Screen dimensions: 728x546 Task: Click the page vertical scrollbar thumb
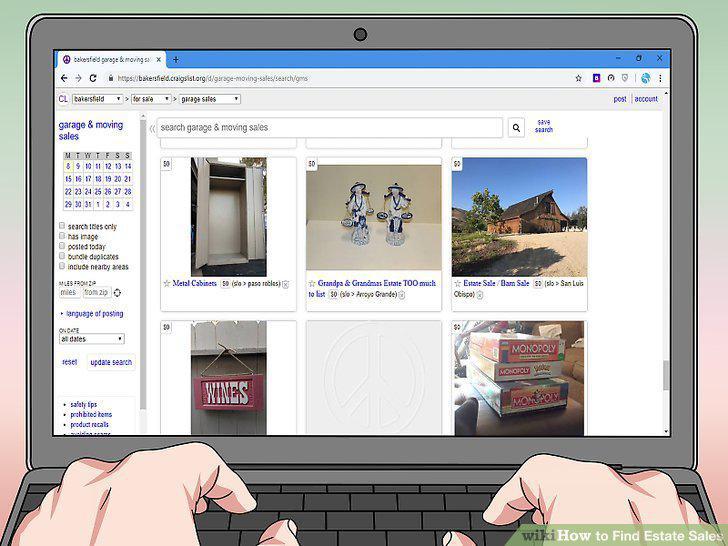click(x=666, y=375)
